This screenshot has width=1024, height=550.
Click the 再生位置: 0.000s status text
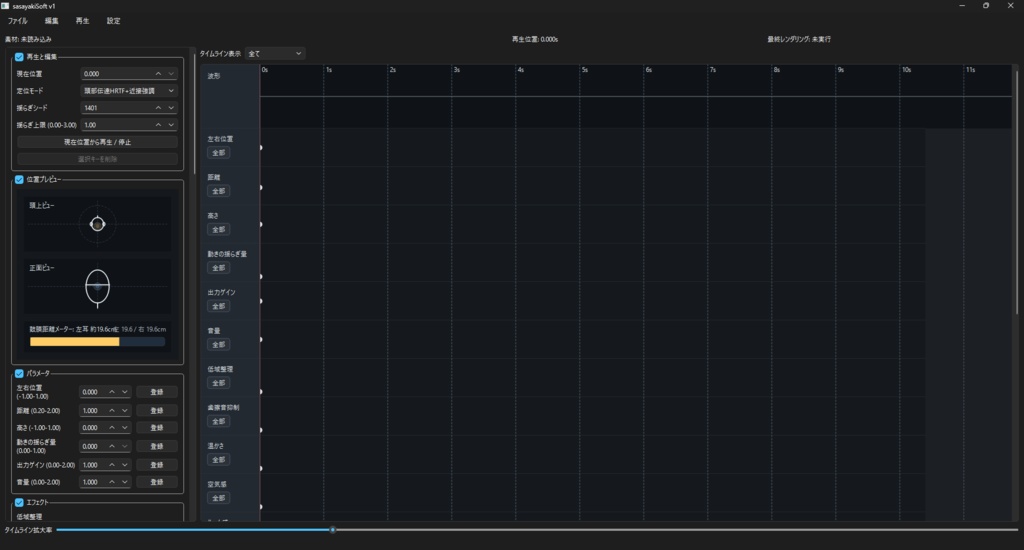(535, 39)
